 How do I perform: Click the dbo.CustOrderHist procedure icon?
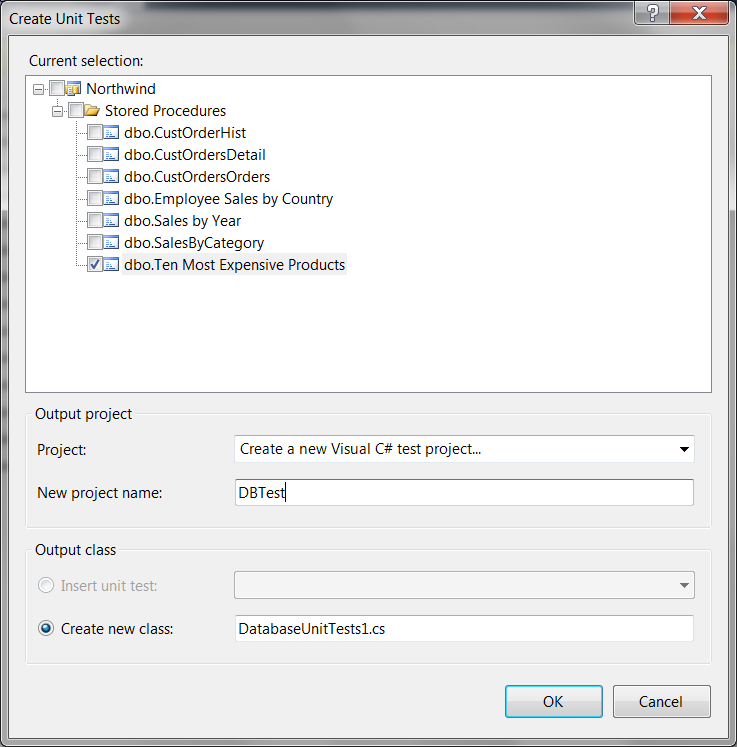coord(112,133)
